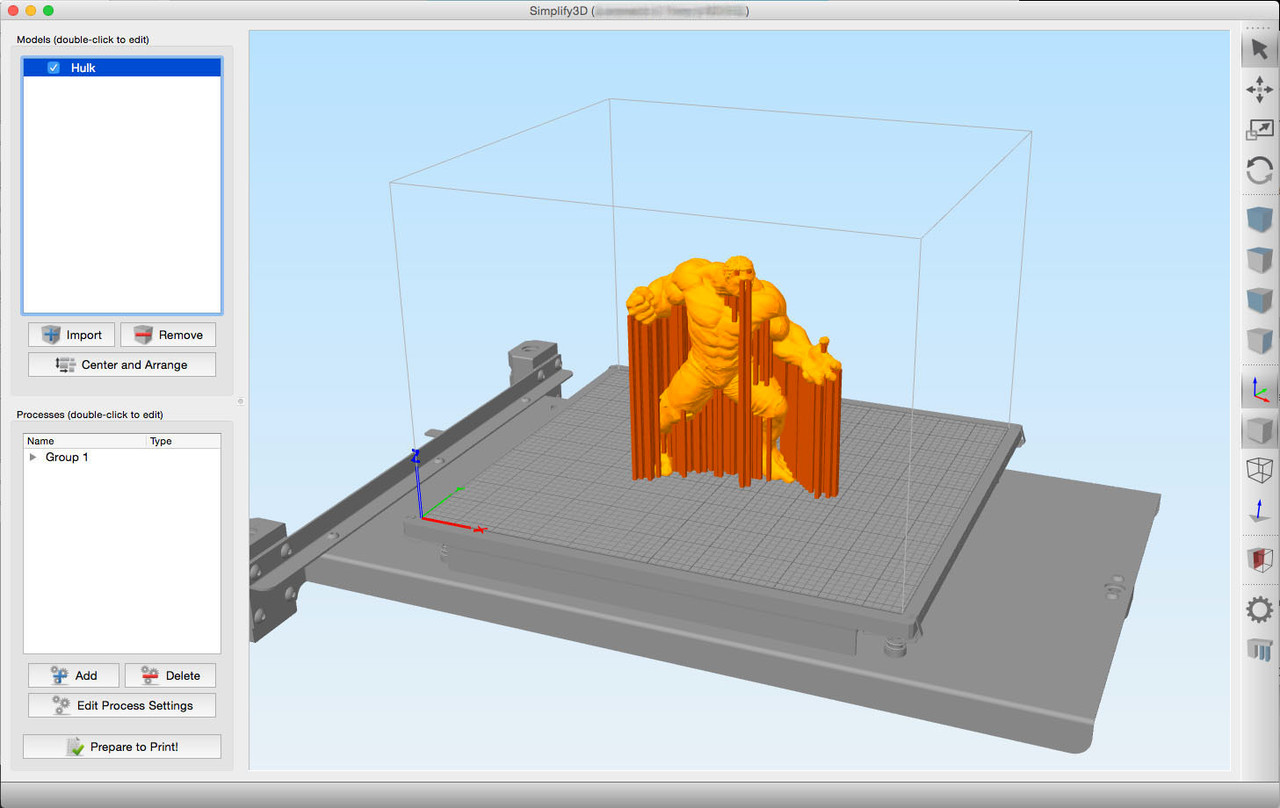This screenshot has height=808, width=1280.
Task: Click the Name column header
Action: (x=85, y=441)
